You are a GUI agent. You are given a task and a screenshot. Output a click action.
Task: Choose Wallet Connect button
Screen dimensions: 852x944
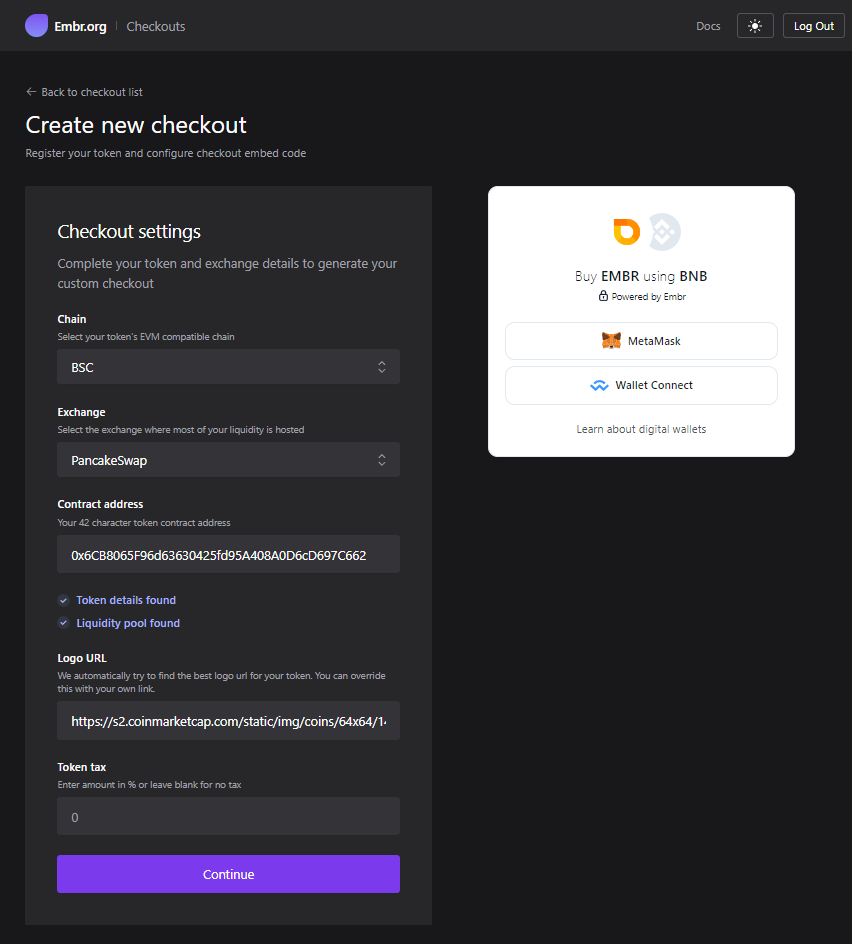tap(641, 385)
